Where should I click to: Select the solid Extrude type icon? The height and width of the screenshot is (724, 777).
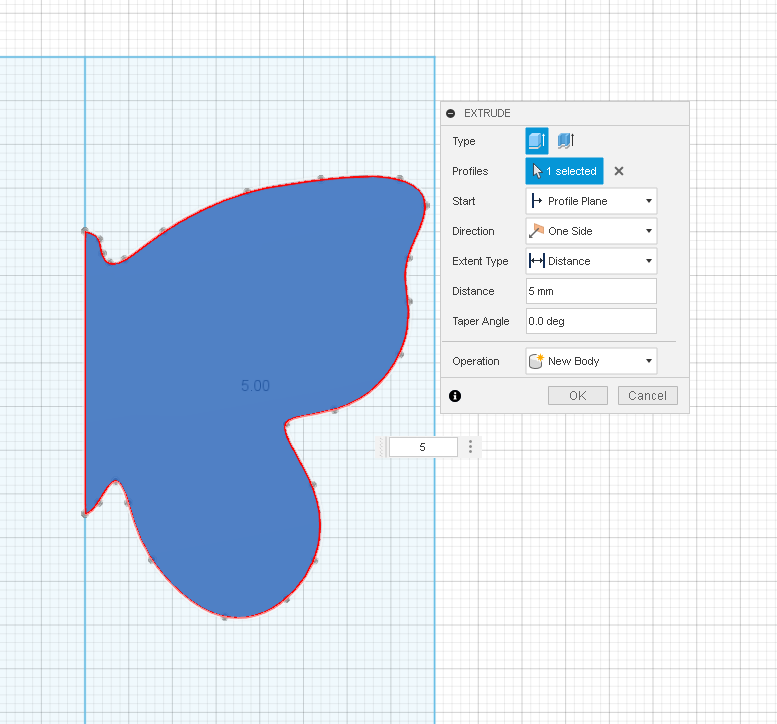pos(537,141)
